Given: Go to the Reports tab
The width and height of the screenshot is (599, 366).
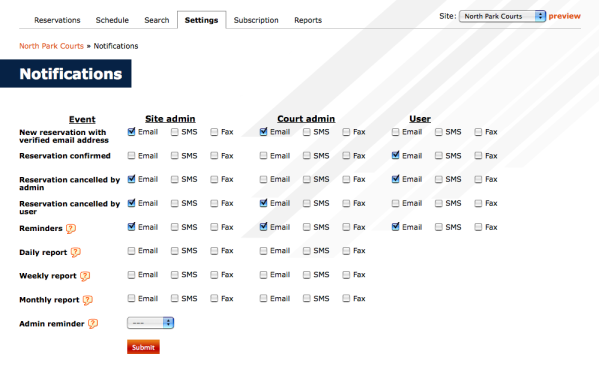Looking at the screenshot, I should [308, 20].
